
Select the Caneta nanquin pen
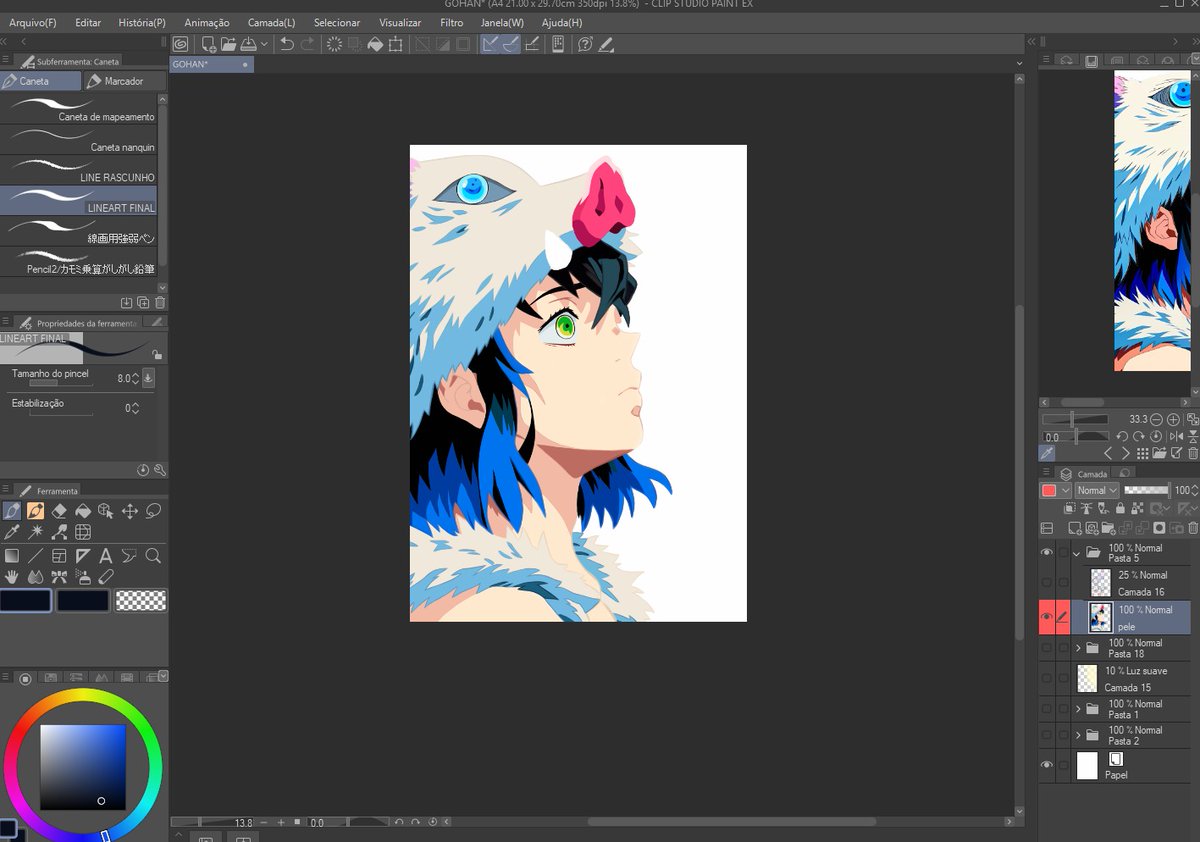[78, 140]
